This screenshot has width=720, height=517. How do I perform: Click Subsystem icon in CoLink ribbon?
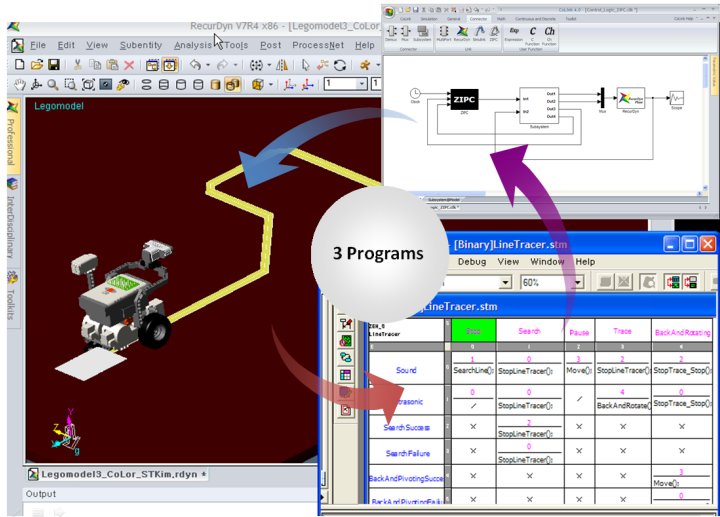pos(422,34)
